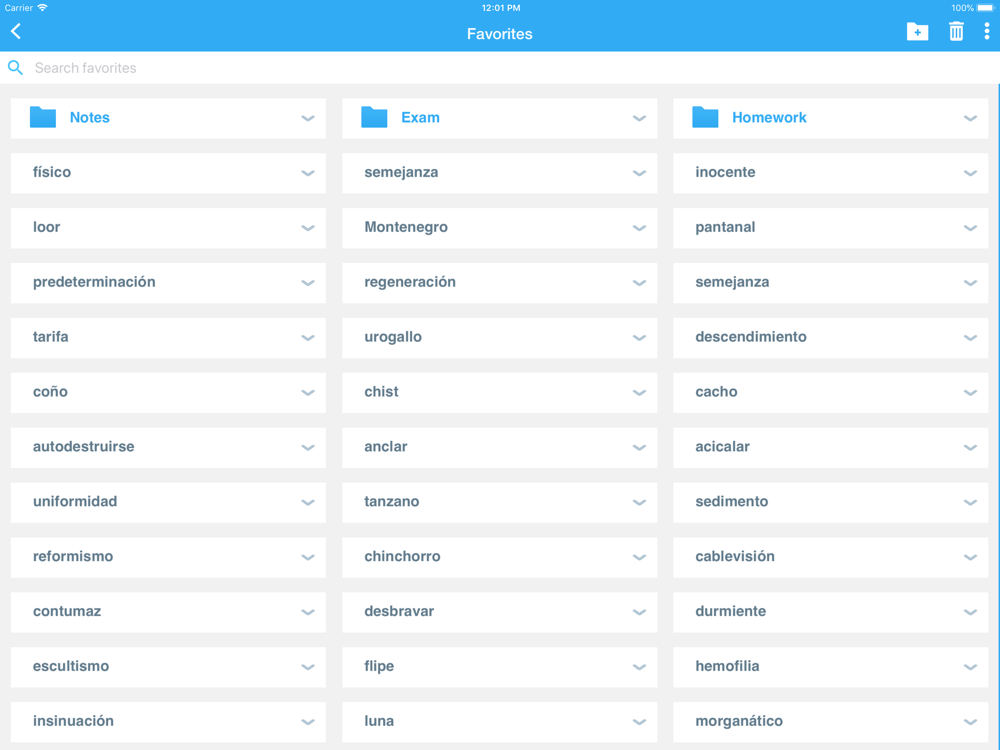Select the word uniformidad
Image resolution: width=1000 pixels, height=750 pixels.
pos(75,501)
